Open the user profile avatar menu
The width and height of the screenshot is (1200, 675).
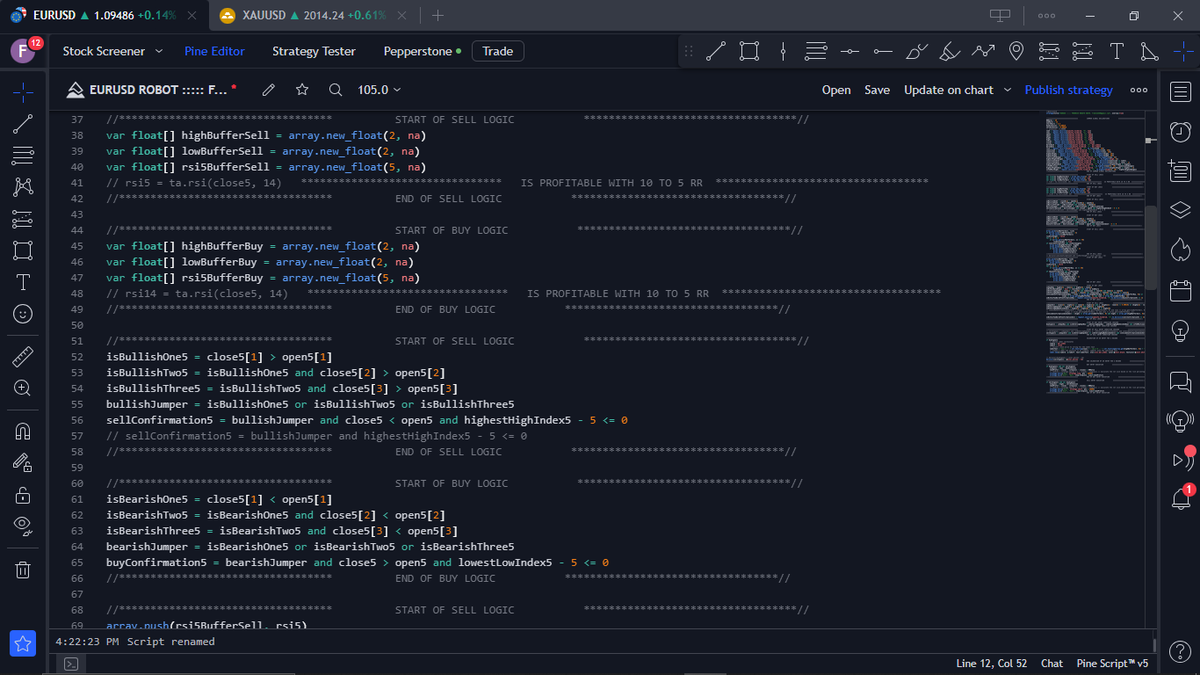click(23, 51)
